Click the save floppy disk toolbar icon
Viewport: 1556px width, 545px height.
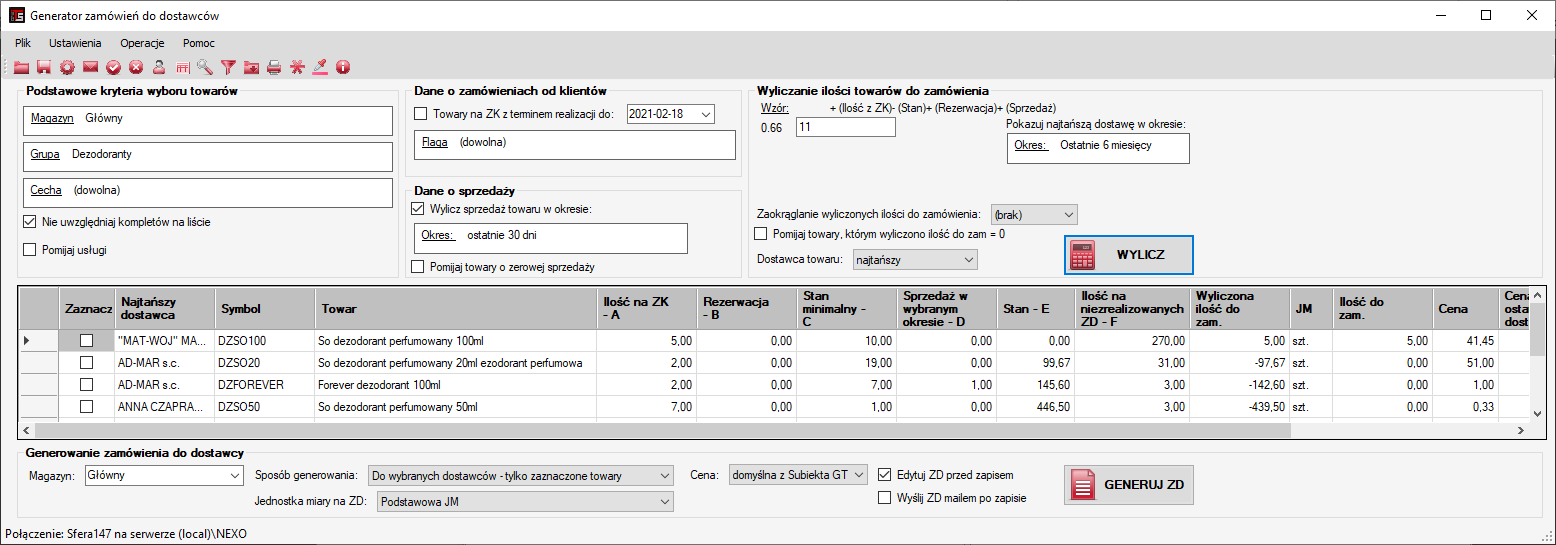coord(44,67)
